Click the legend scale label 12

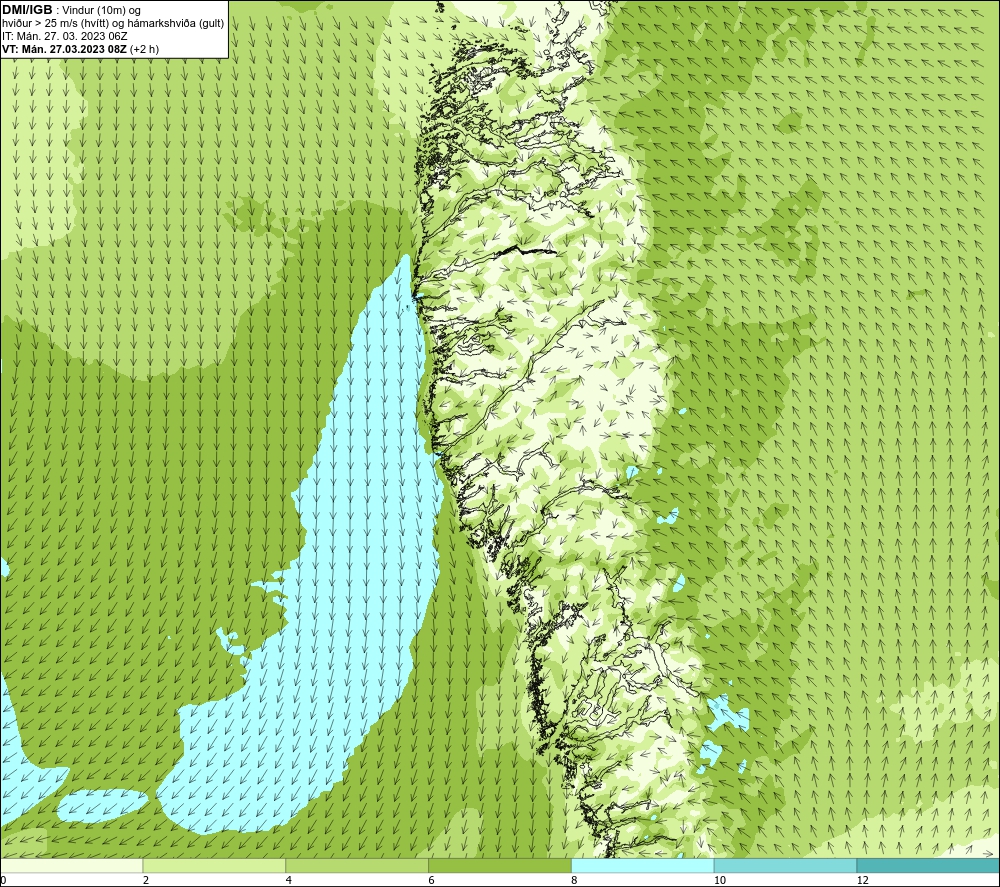pos(862,880)
